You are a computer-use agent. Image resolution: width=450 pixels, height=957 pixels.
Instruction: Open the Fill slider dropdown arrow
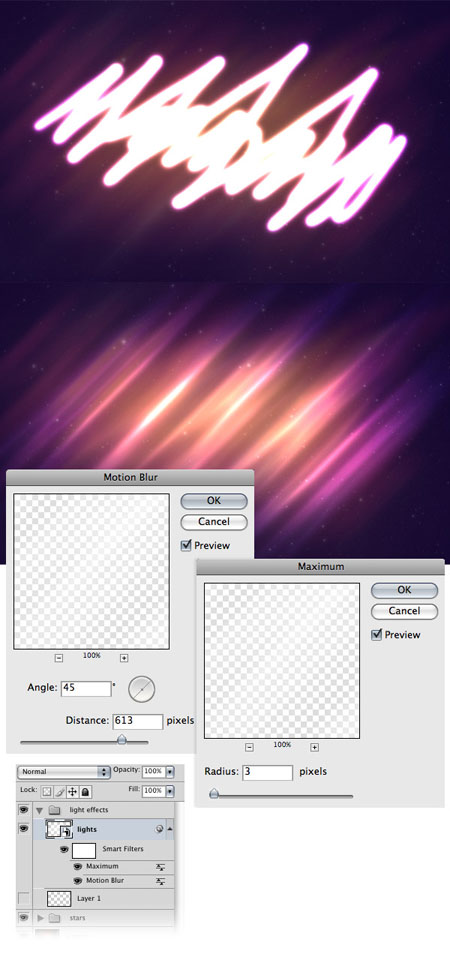tap(170, 791)
